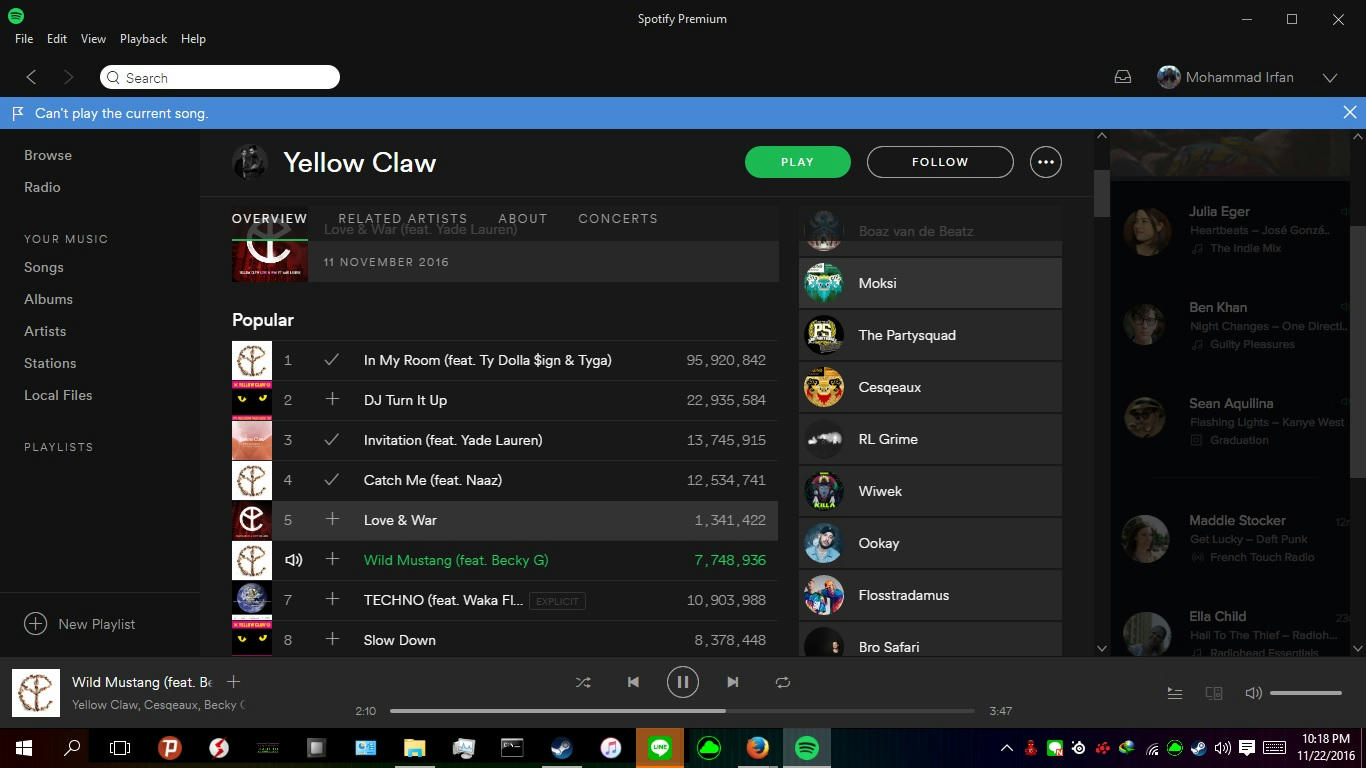1366x768 pixels.
Task: Dismiss the Can't play current song banner
Action: pyautogui.click(x=1350, y=113)
